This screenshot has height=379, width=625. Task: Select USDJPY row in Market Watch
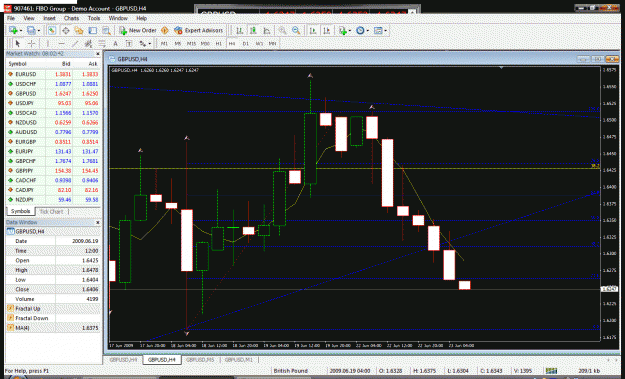click(x=53, y=103)
